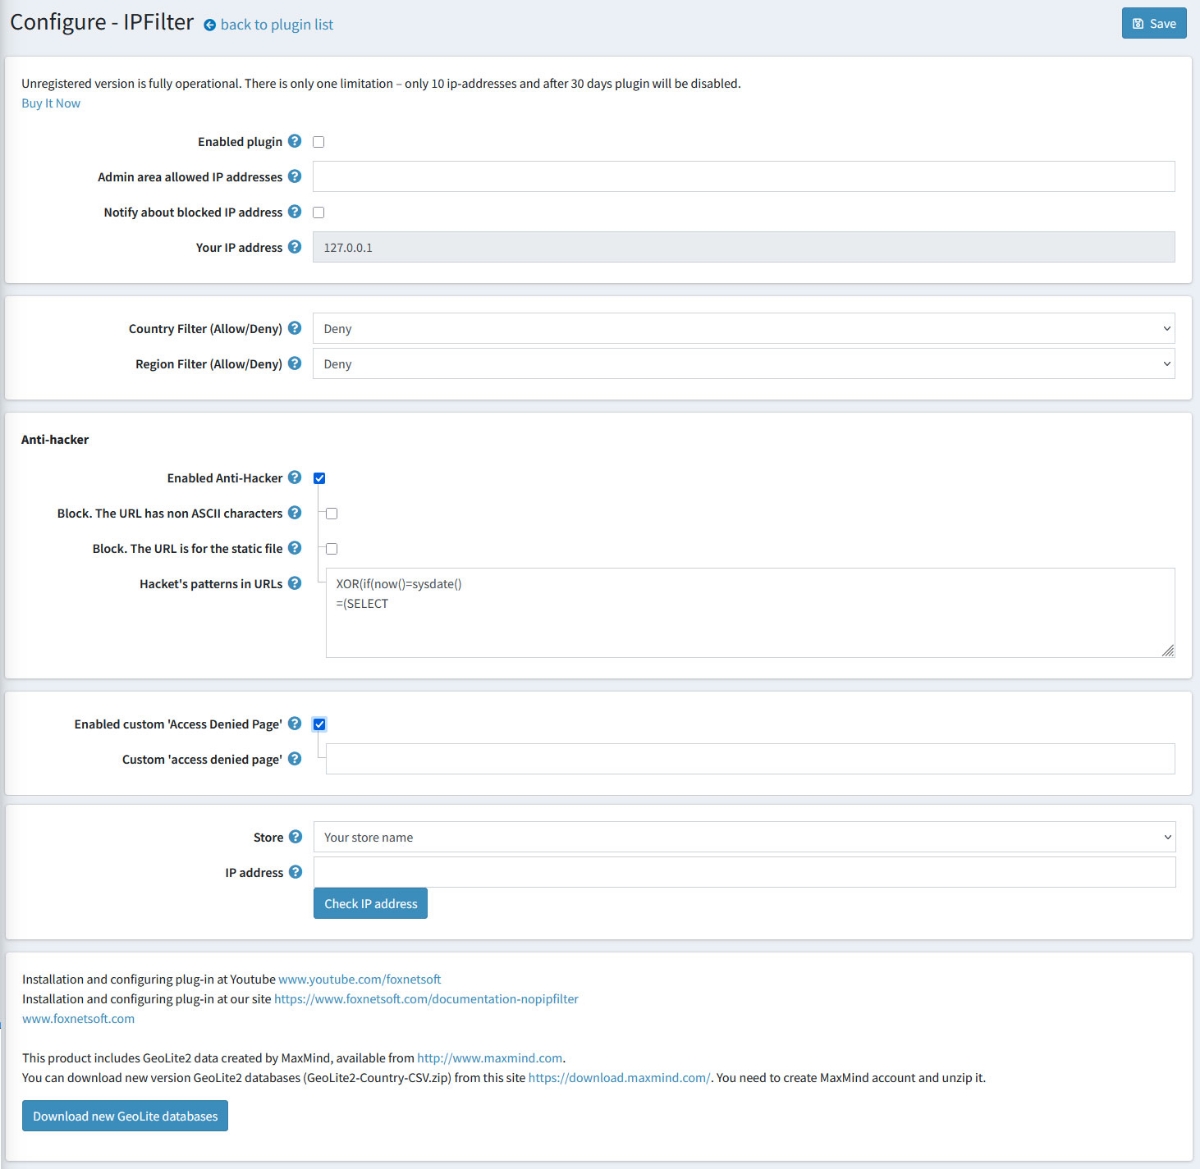Click help icon next to Enabled plugin
This screenshot has height=1169, width=1200.
coord(295,141)
